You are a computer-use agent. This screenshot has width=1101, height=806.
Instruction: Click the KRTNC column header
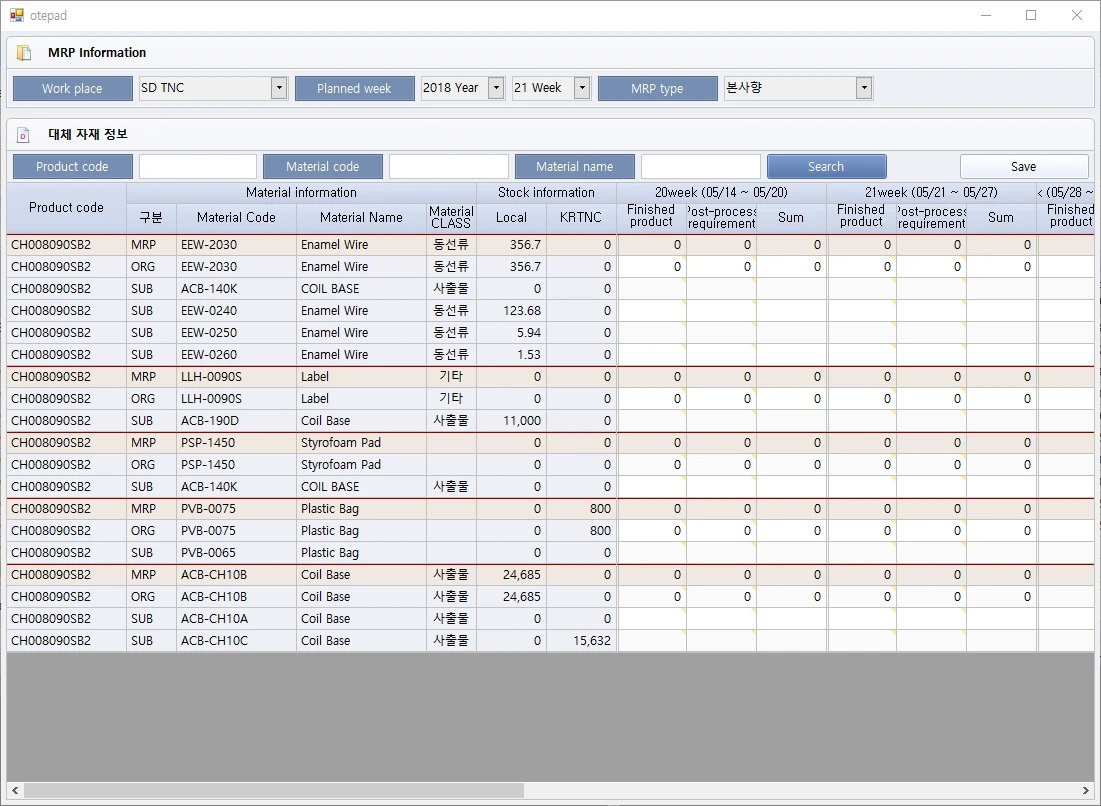[x=581, y=218]
